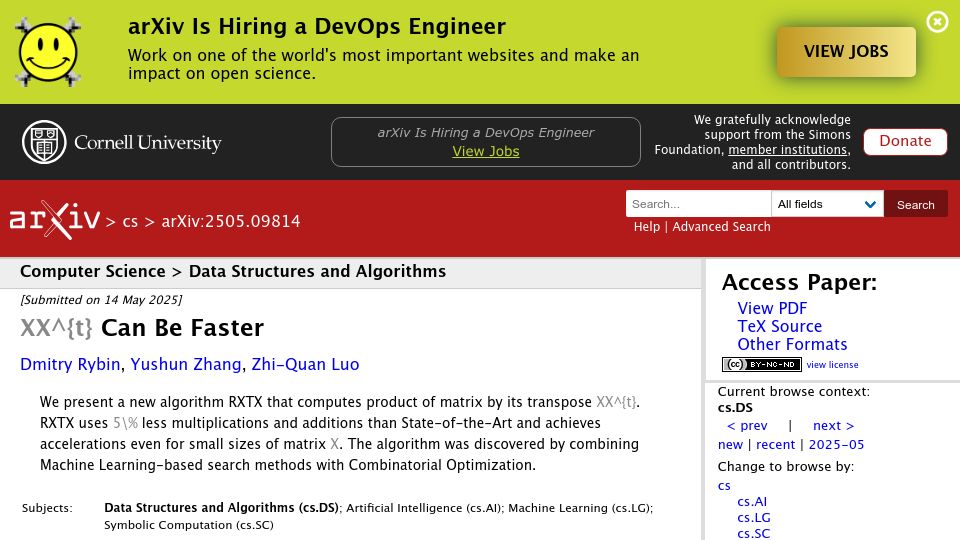The width and height of the screenshot is (960, 540).
Task: Browse by cs category
Action: click(x=724, y=486)
